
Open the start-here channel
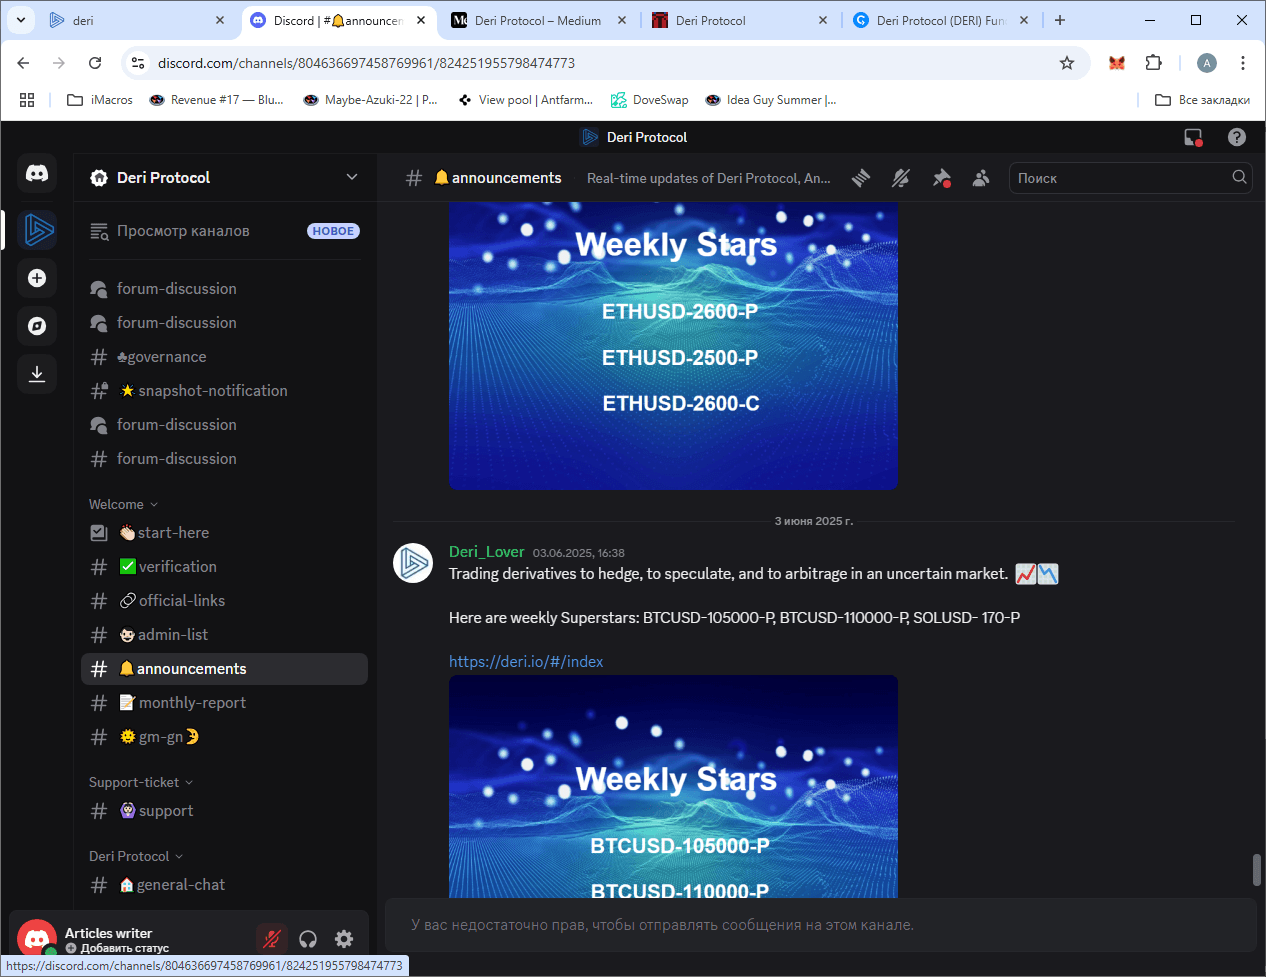point(224,533)
